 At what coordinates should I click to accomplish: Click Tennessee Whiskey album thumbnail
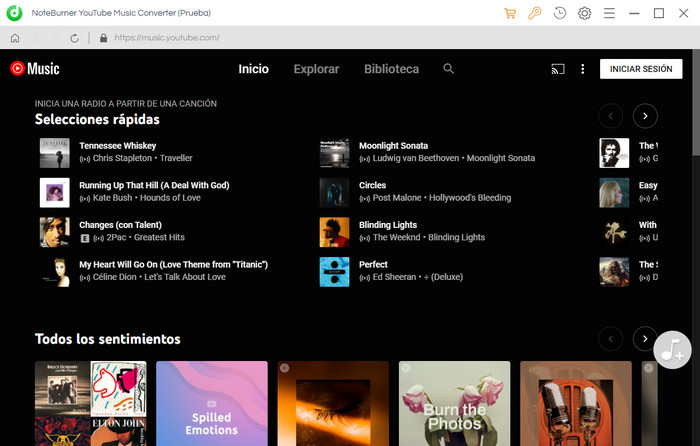tap(54, 153)
